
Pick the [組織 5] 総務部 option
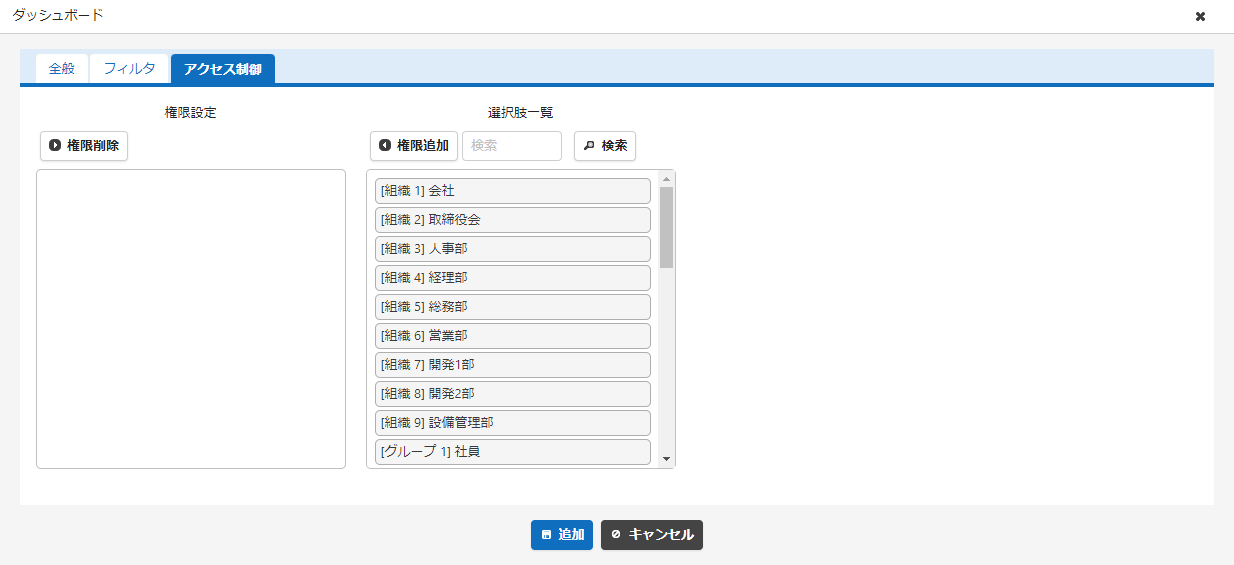(513, 306)
